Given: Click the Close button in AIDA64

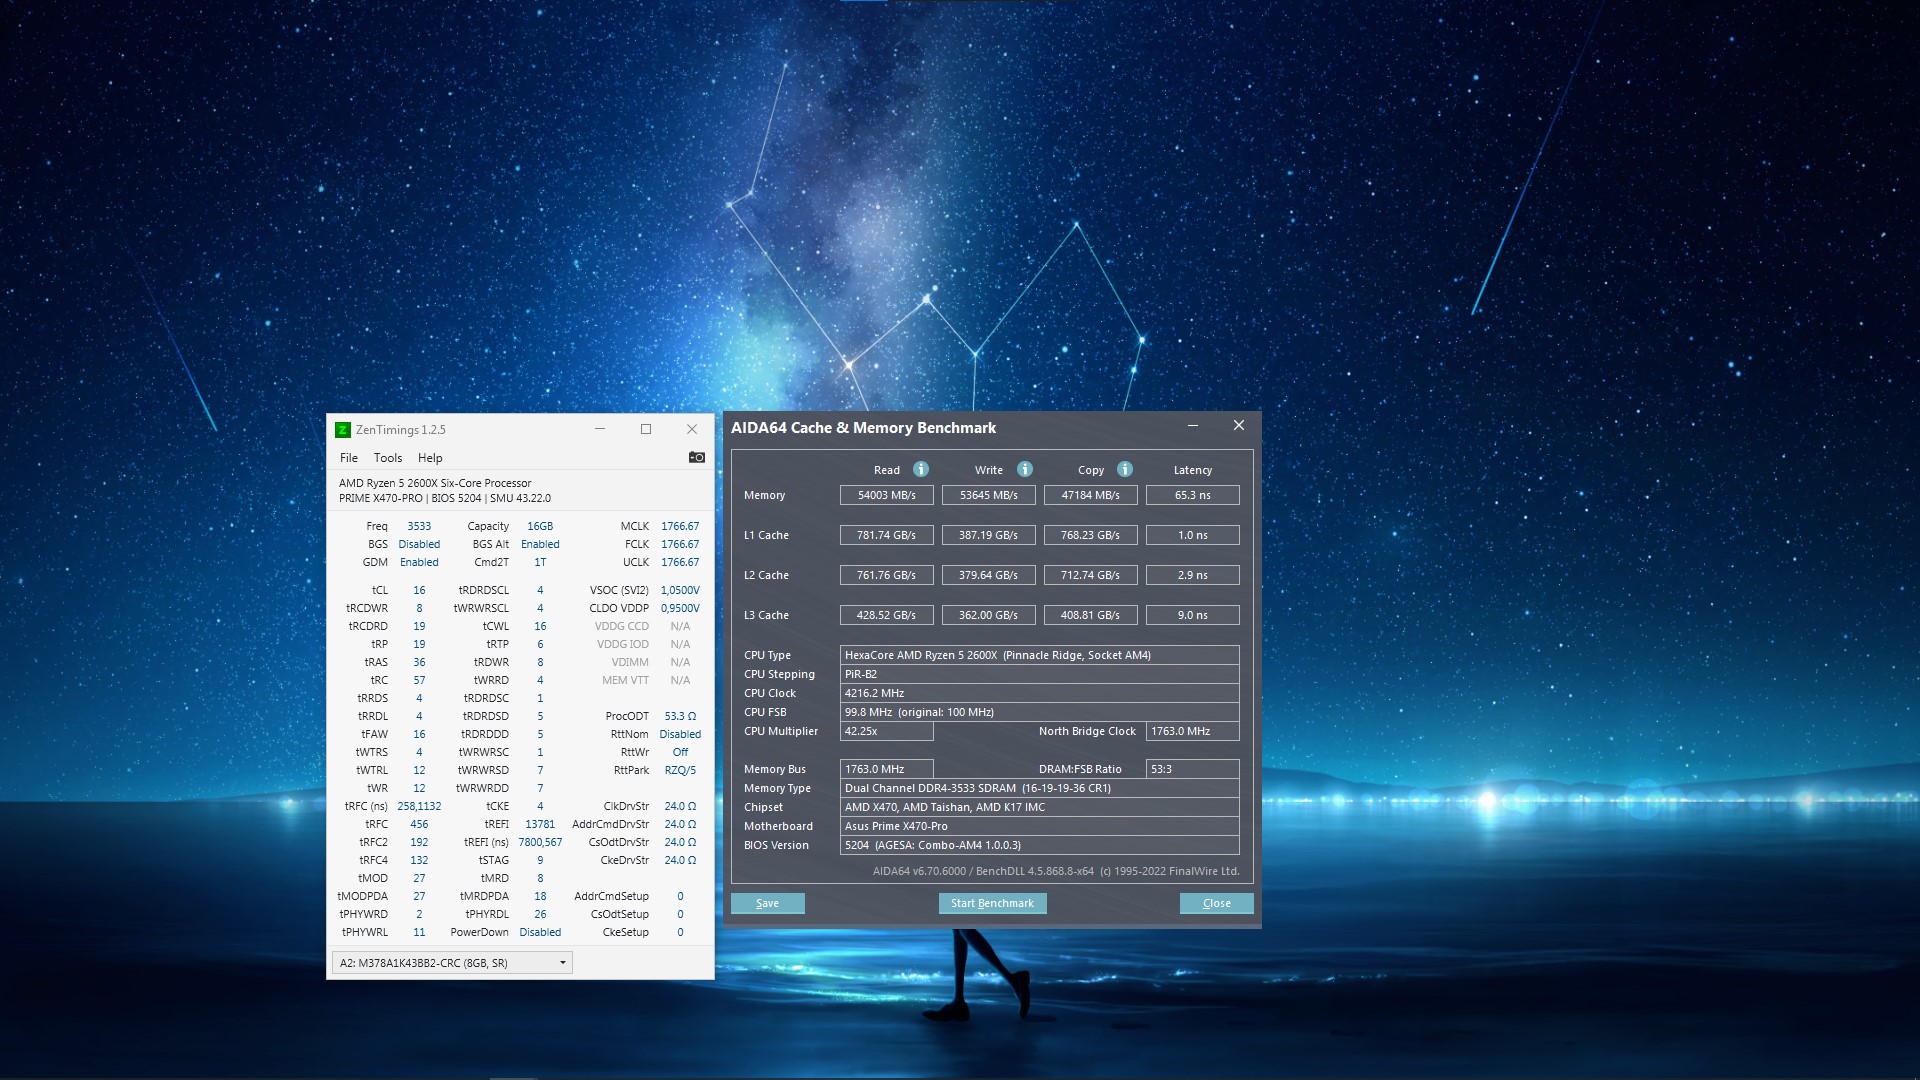Looking at the screenshot, I should pos(1216,903).
